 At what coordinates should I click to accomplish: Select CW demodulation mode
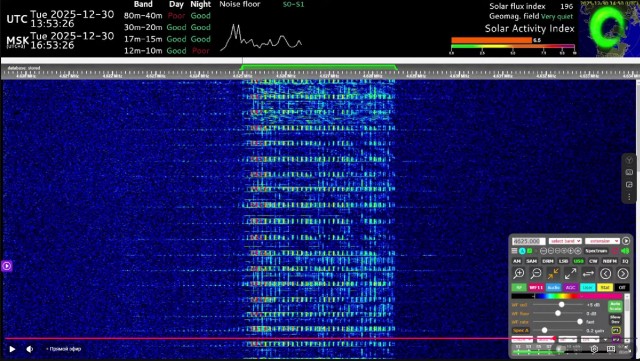point(593,261)
